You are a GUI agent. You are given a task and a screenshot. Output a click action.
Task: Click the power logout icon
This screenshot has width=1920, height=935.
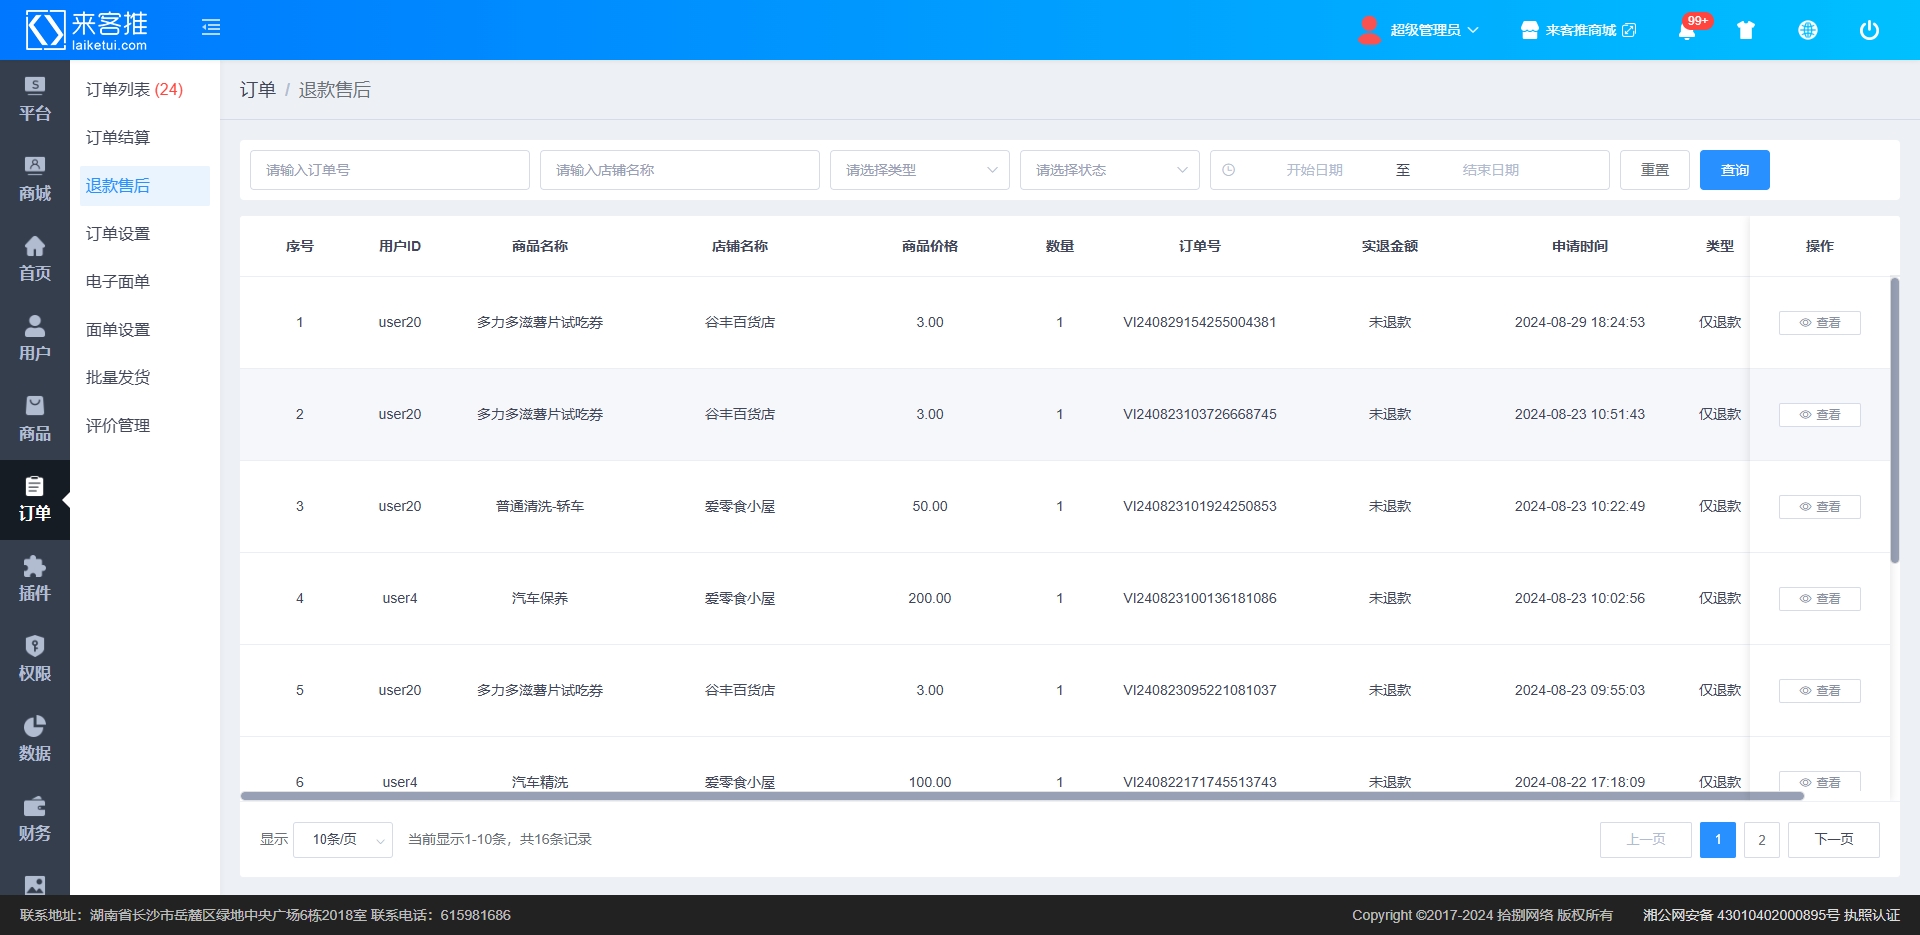(1868, 30)
